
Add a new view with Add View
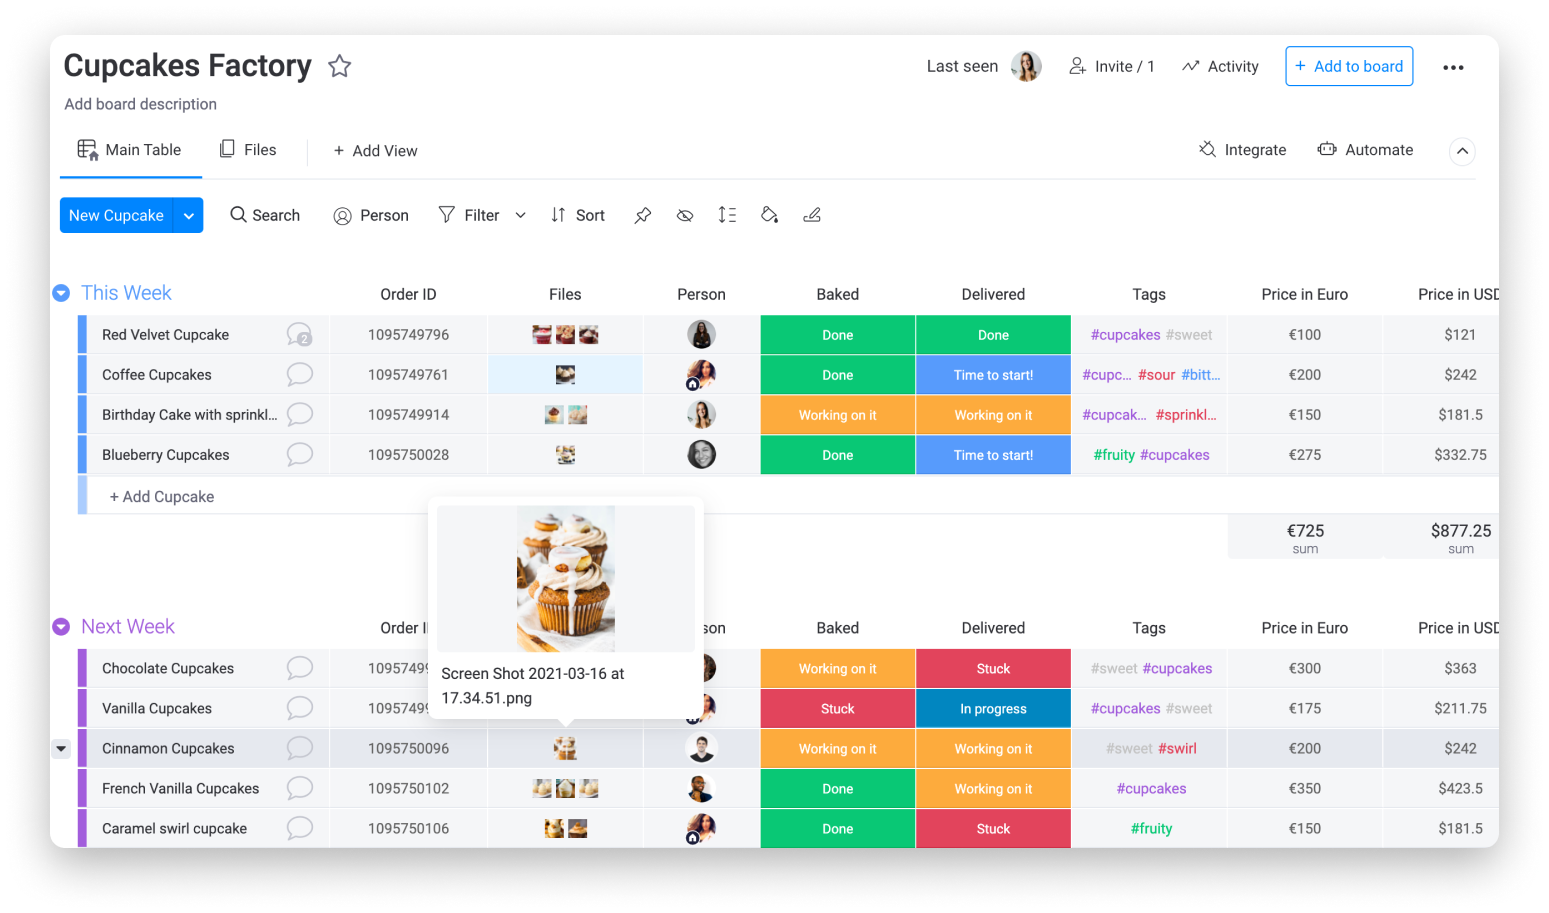(x=375, y=150)
